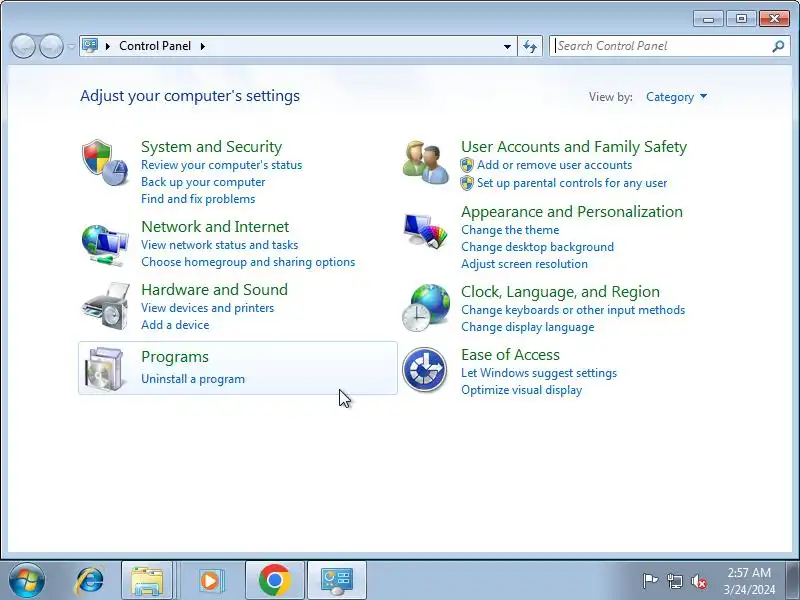
Task: Click the Control Panel breadcrumb text
Action: 155,46
